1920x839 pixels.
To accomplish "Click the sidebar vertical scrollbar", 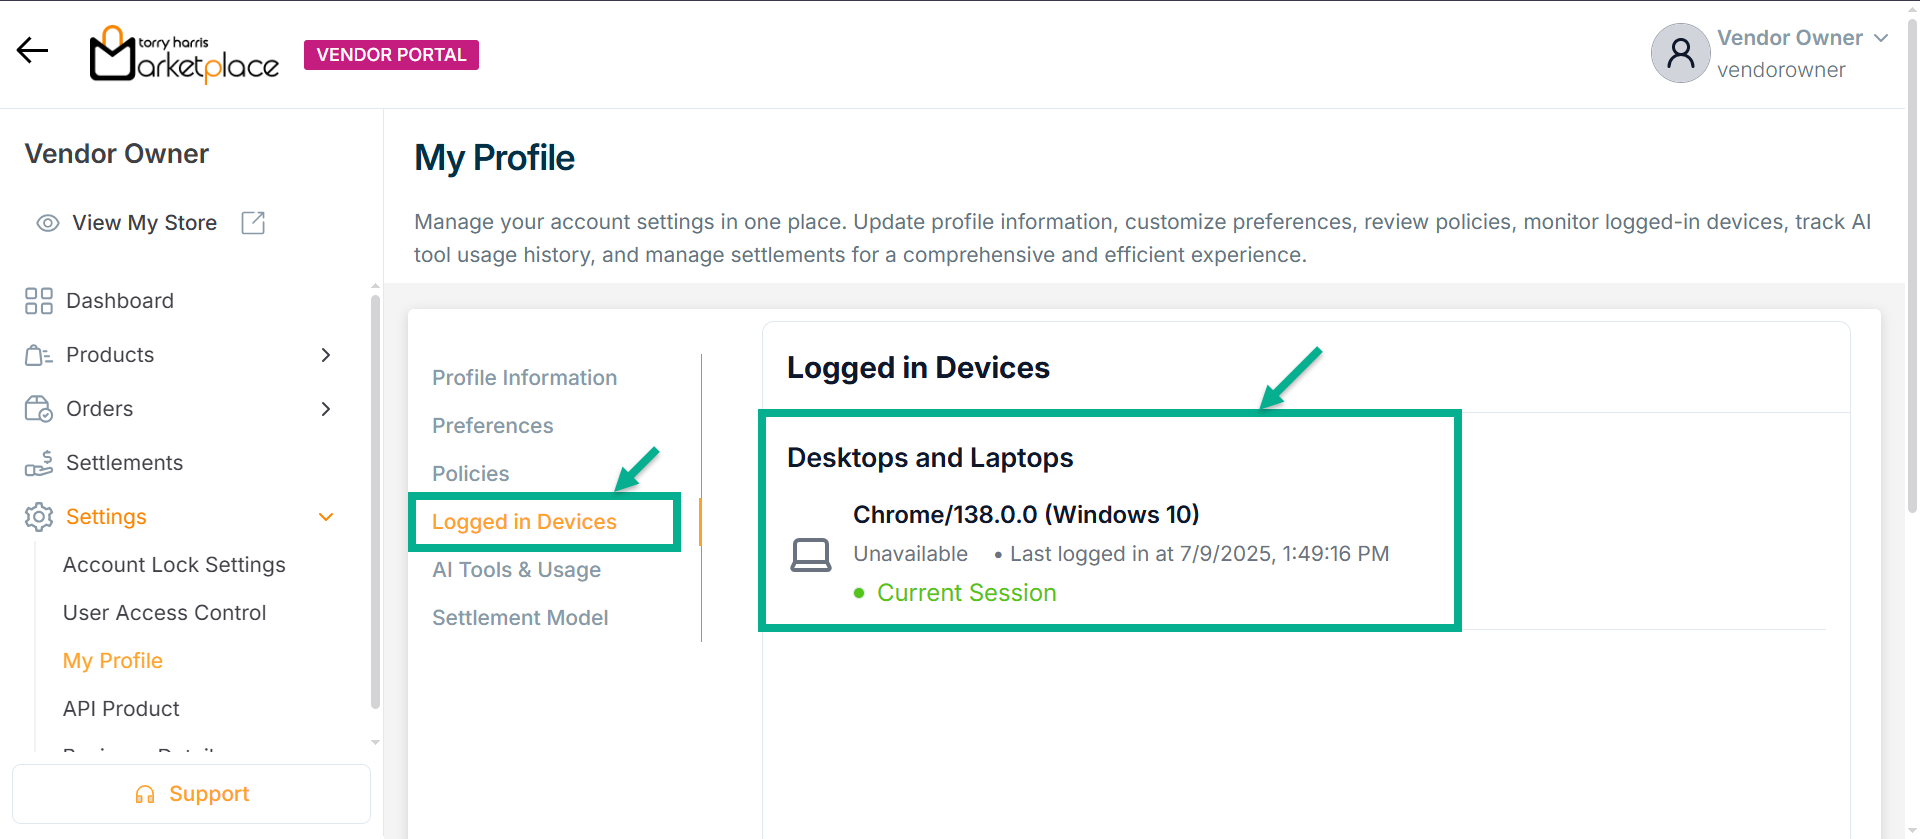I will [375, 500].
